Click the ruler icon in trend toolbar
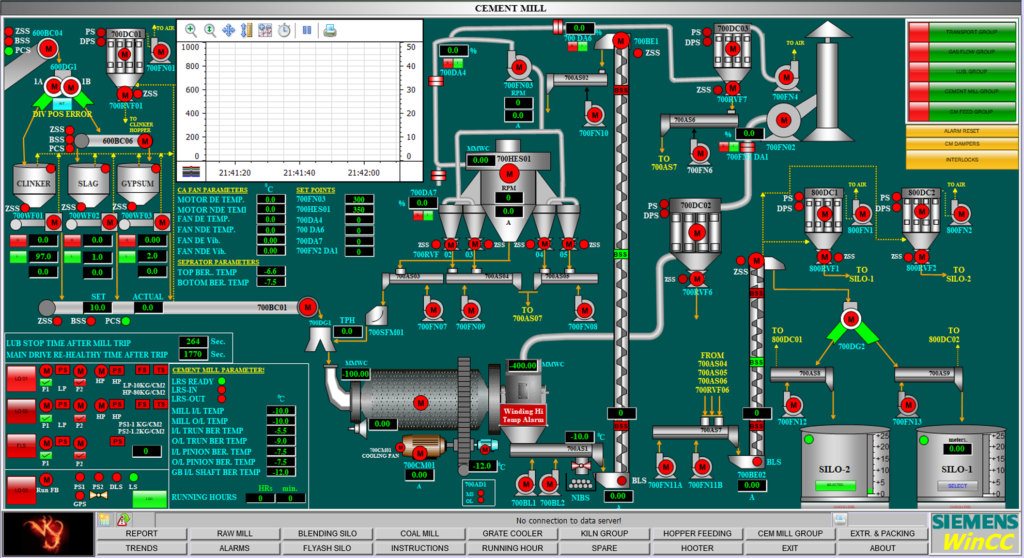1024x558 pixels. [246, 30]
